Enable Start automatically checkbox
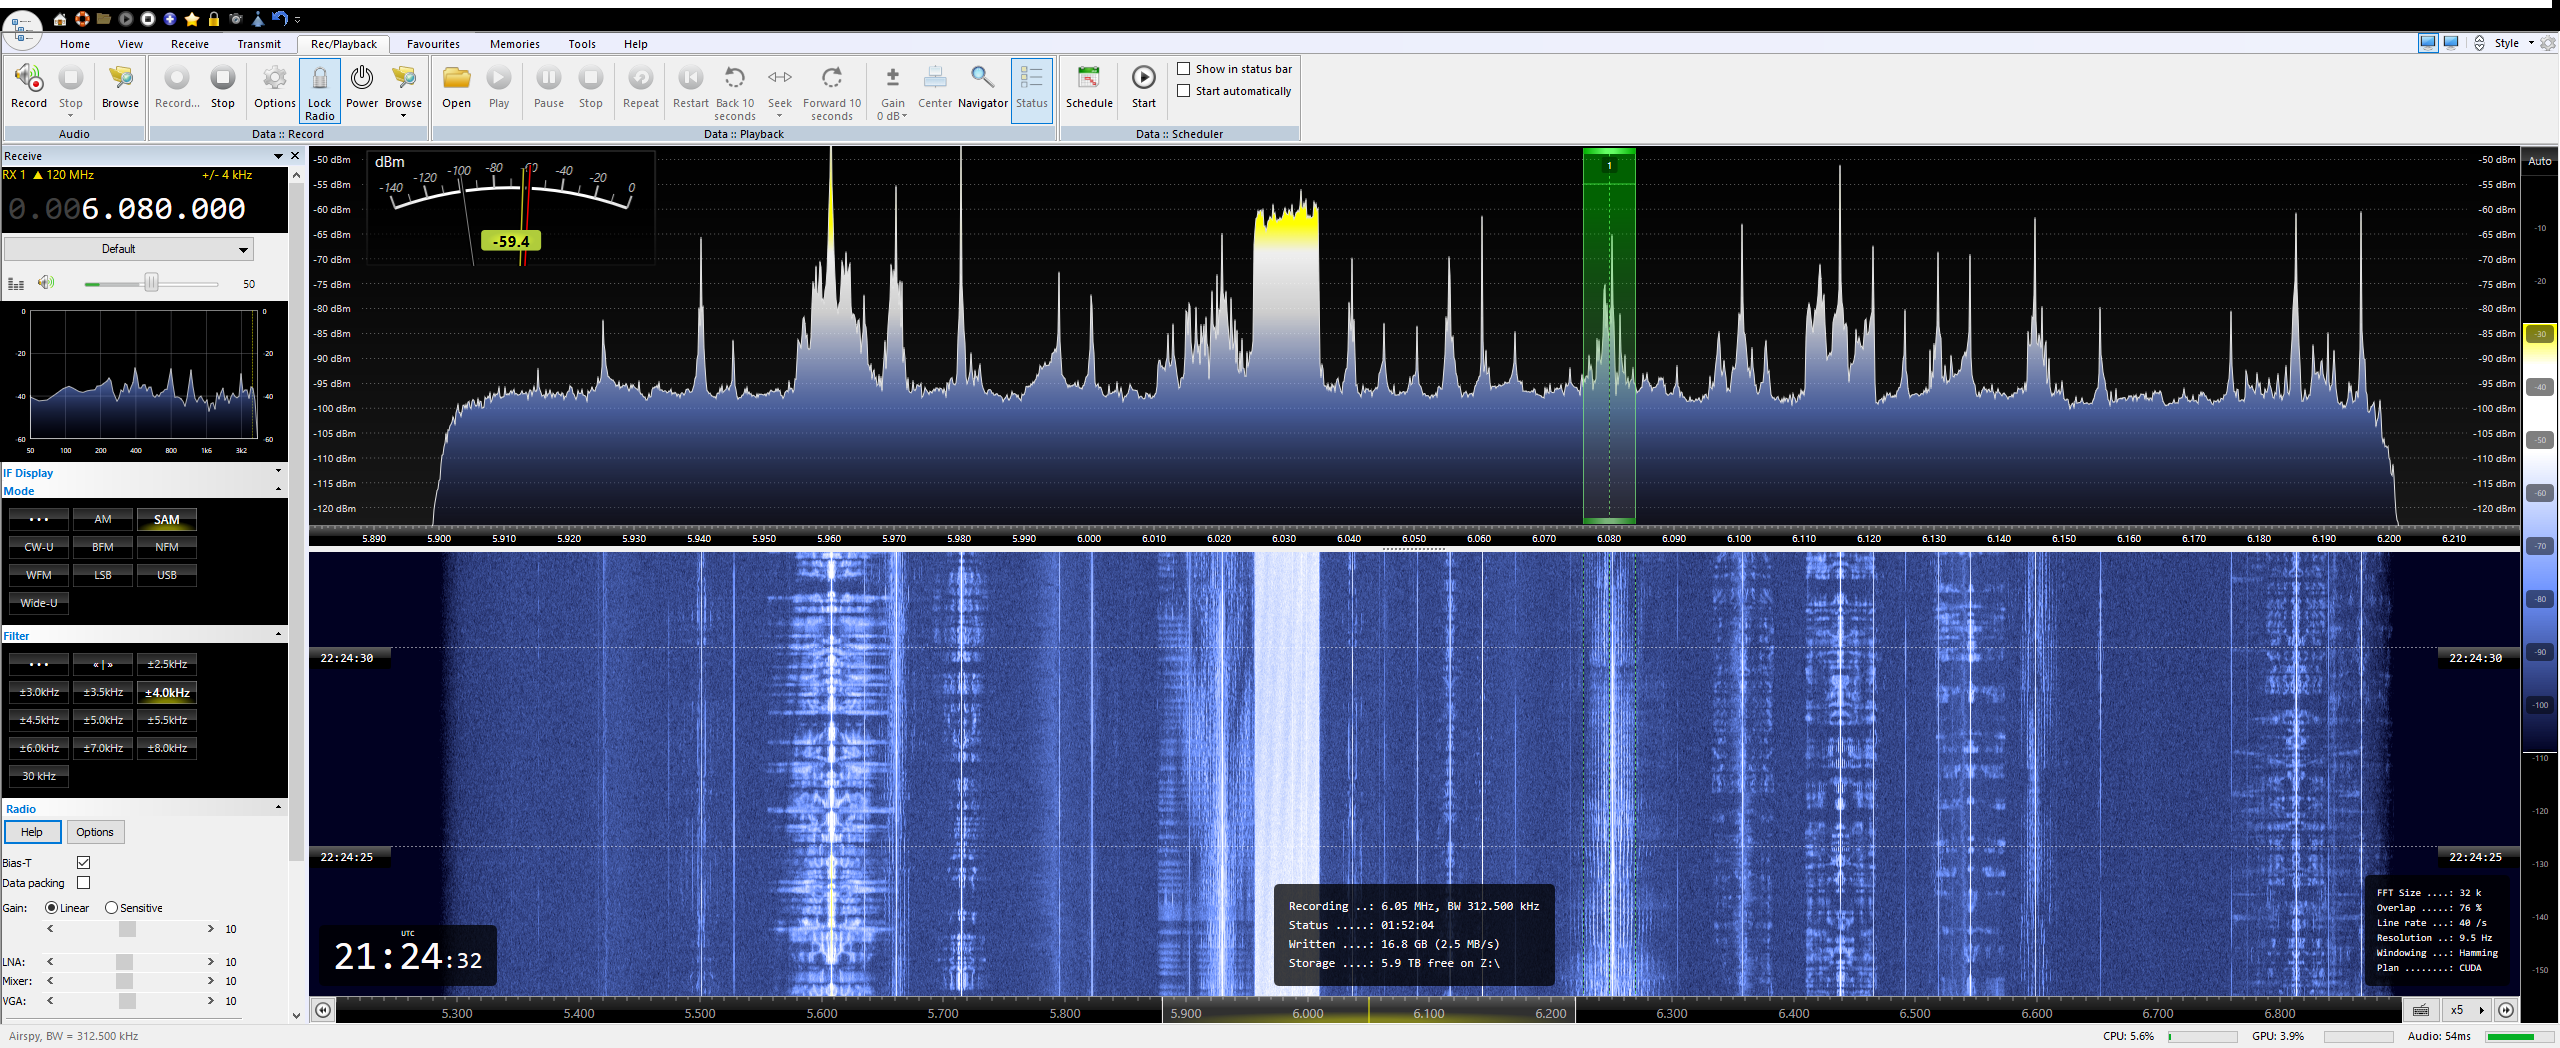The image size is (2560, 1048). click(1184, 91)
